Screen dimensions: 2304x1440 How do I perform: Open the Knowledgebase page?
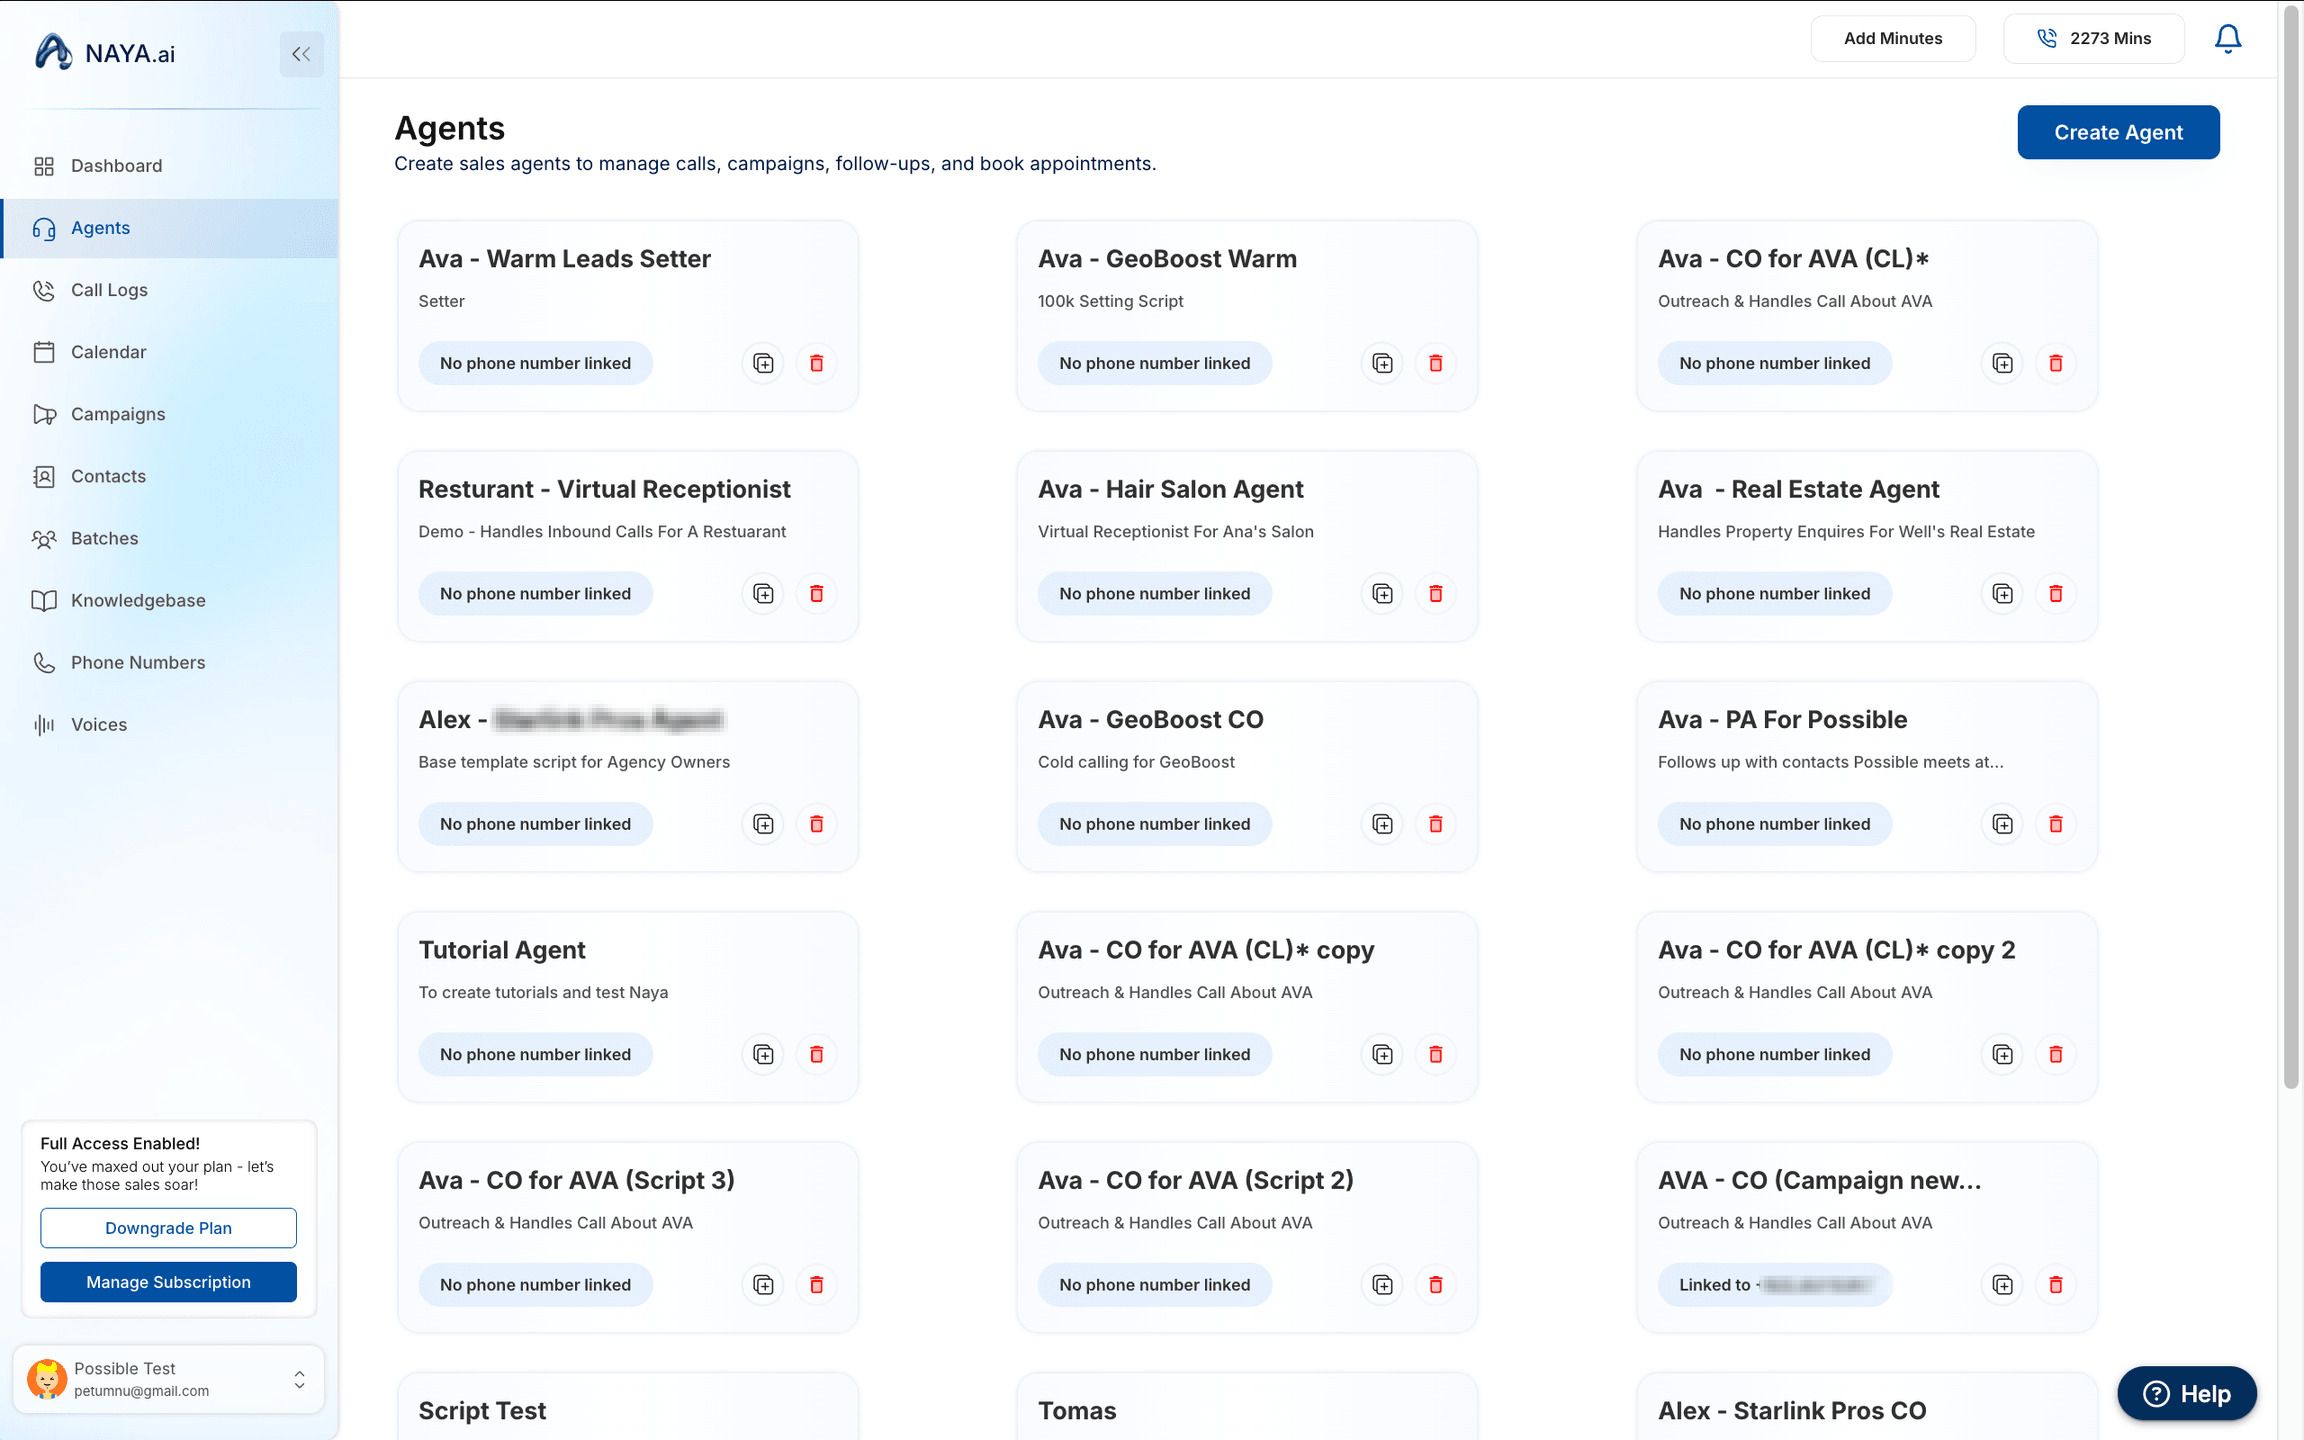(170, 600)
